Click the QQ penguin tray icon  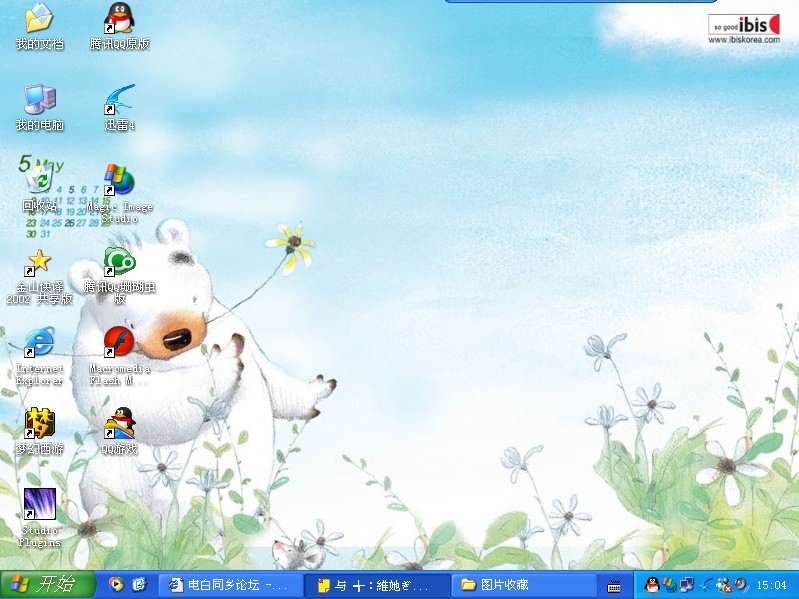652,585
